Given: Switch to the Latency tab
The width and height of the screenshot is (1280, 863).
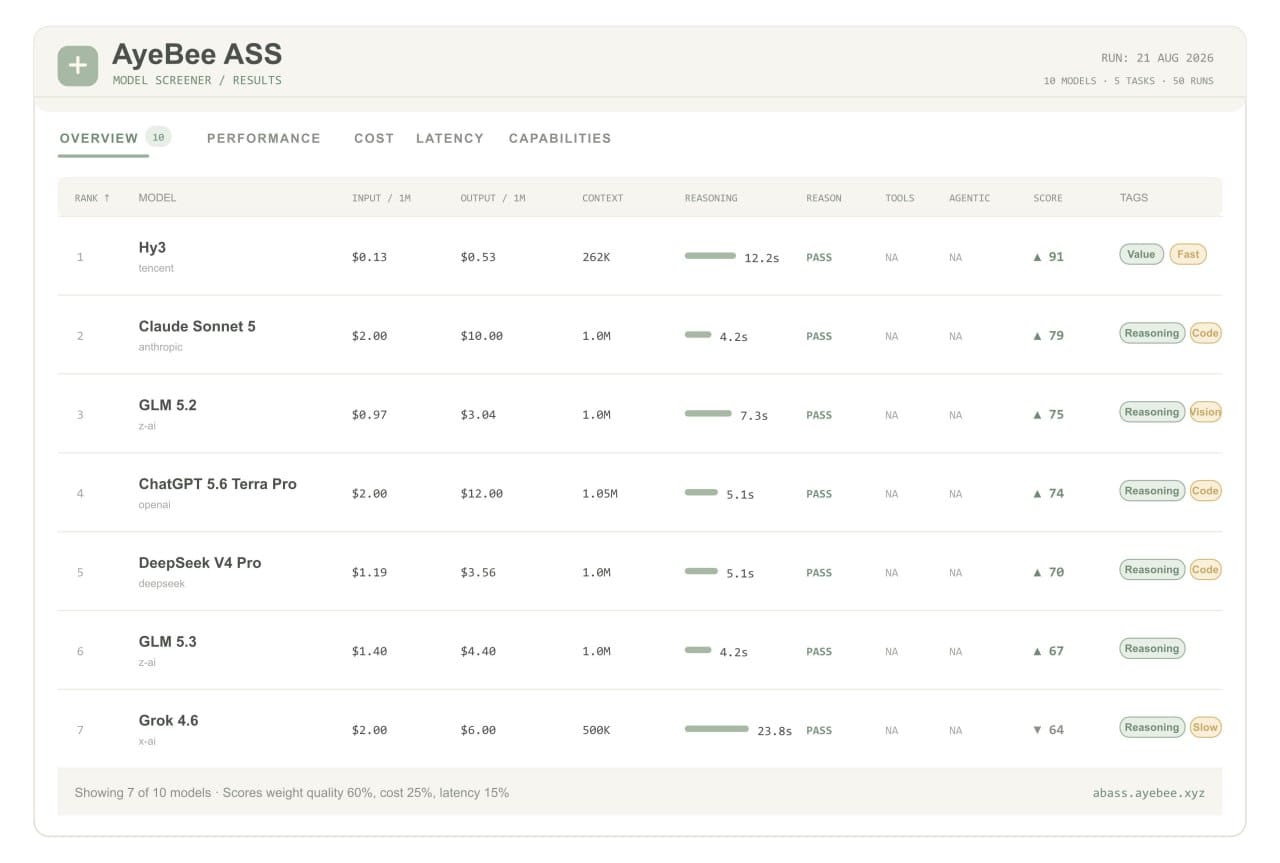Looking at the screenshot, I should click(x=450, y=138).
